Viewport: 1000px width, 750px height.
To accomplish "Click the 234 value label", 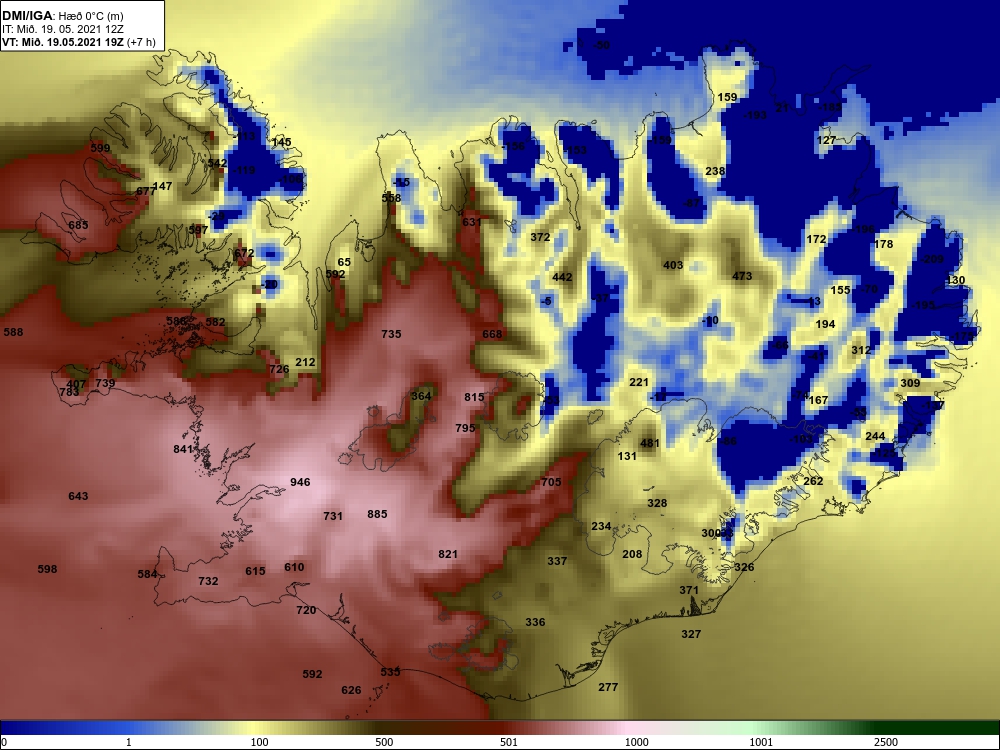I will (x=601, y=526).
